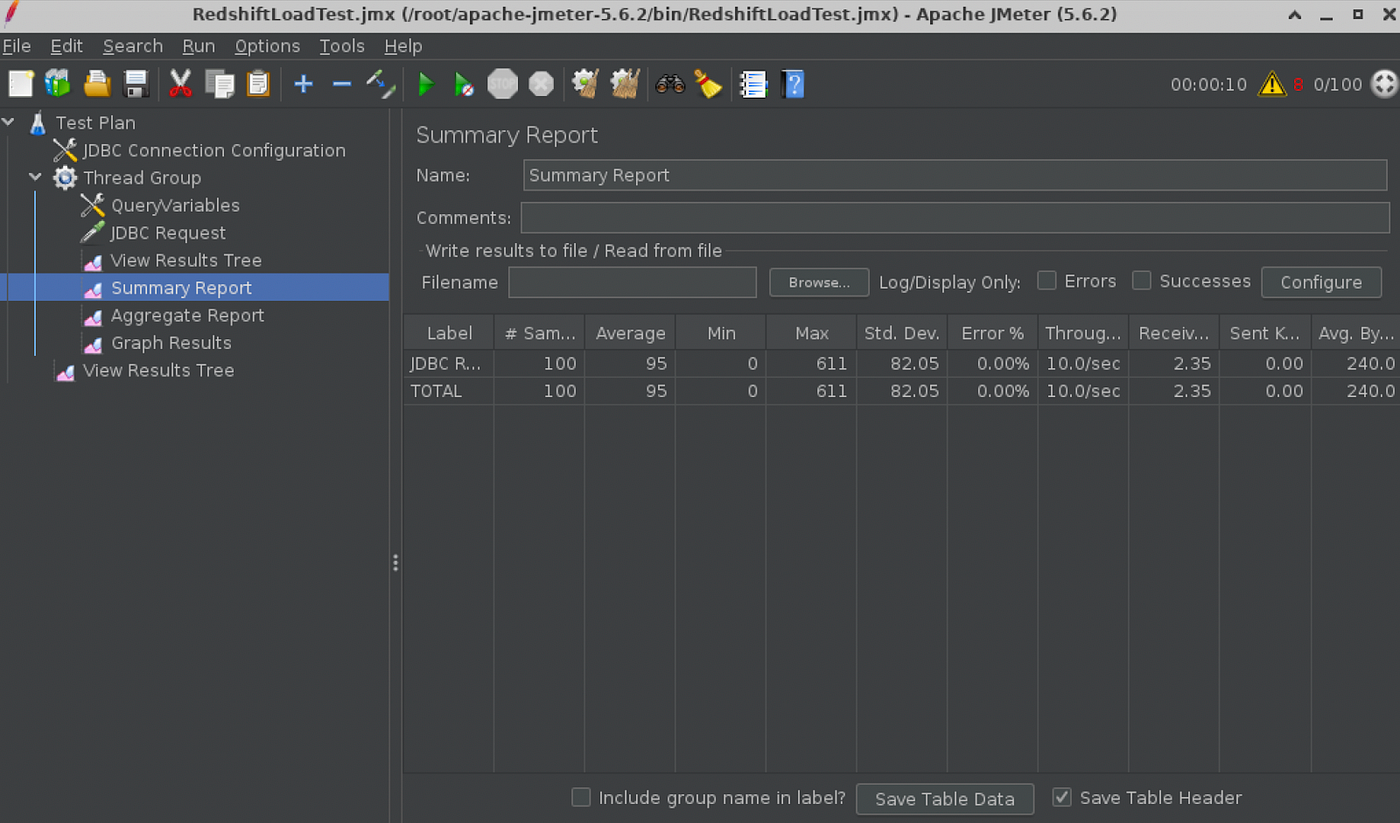Click the Cut scissors icon
Viewport: 1400px width, 823px height.
(180, 84)
